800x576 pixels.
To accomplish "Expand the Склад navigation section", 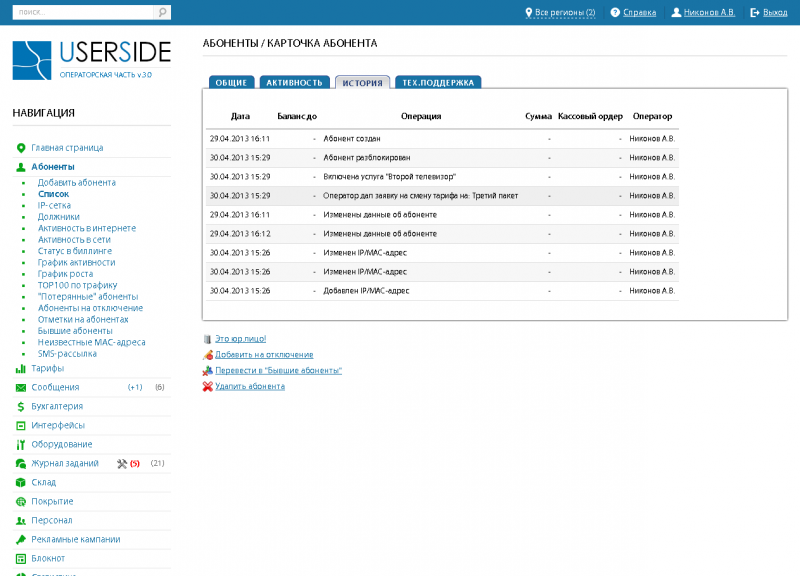I will [x=43, y=482].
